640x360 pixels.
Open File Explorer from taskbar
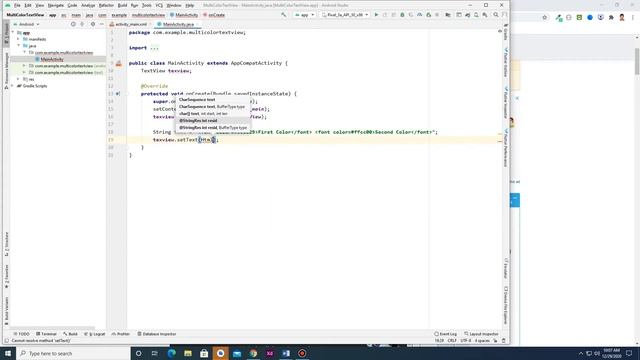[188, 353]
